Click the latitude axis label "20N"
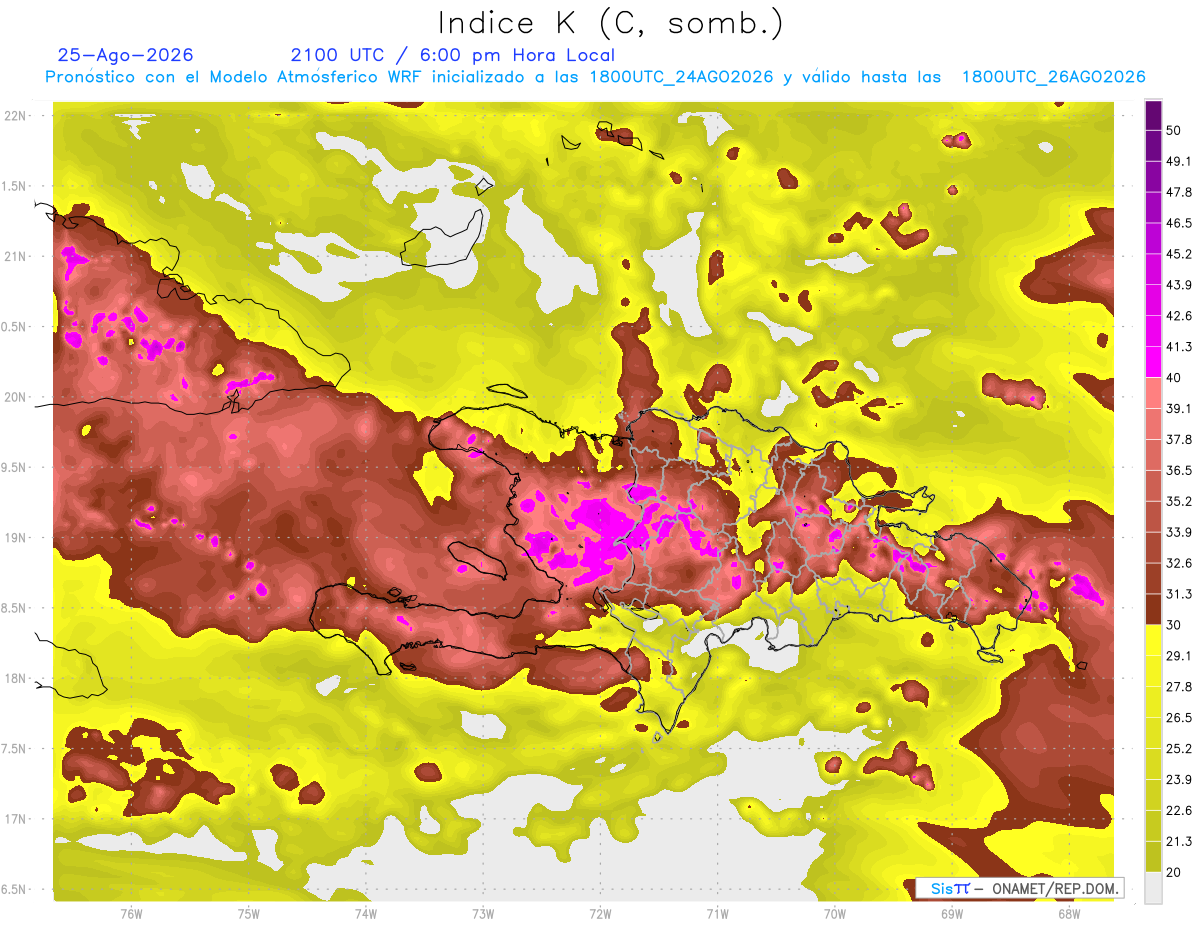 coord(17,398)
